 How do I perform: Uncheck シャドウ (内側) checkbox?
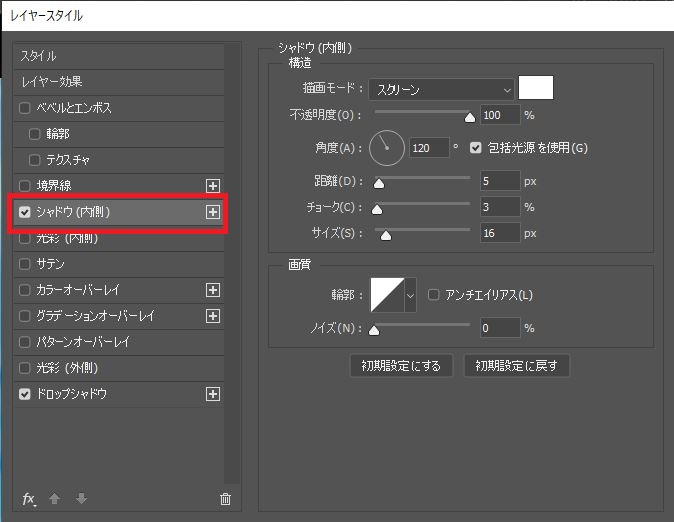25,212
